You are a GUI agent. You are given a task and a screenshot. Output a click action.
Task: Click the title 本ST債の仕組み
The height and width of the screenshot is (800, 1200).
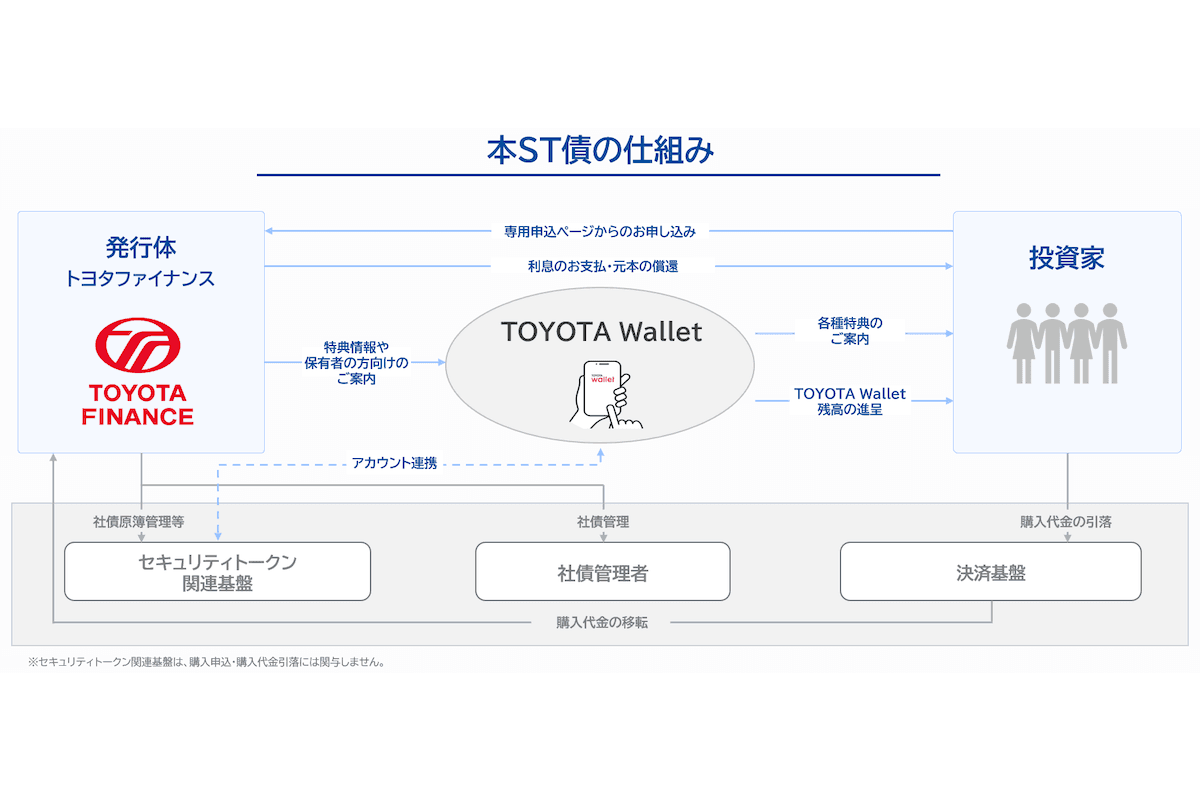point(600,150)
